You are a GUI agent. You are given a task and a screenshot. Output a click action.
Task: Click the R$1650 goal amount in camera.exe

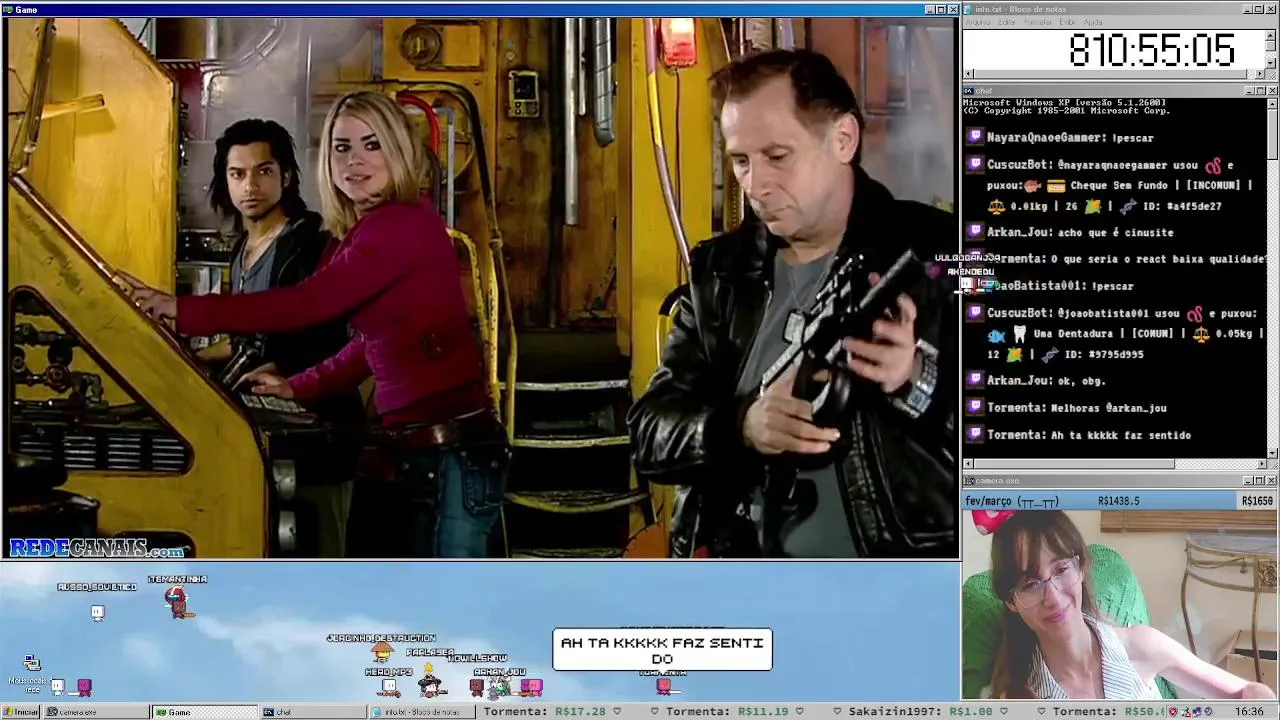(1257, 501)
